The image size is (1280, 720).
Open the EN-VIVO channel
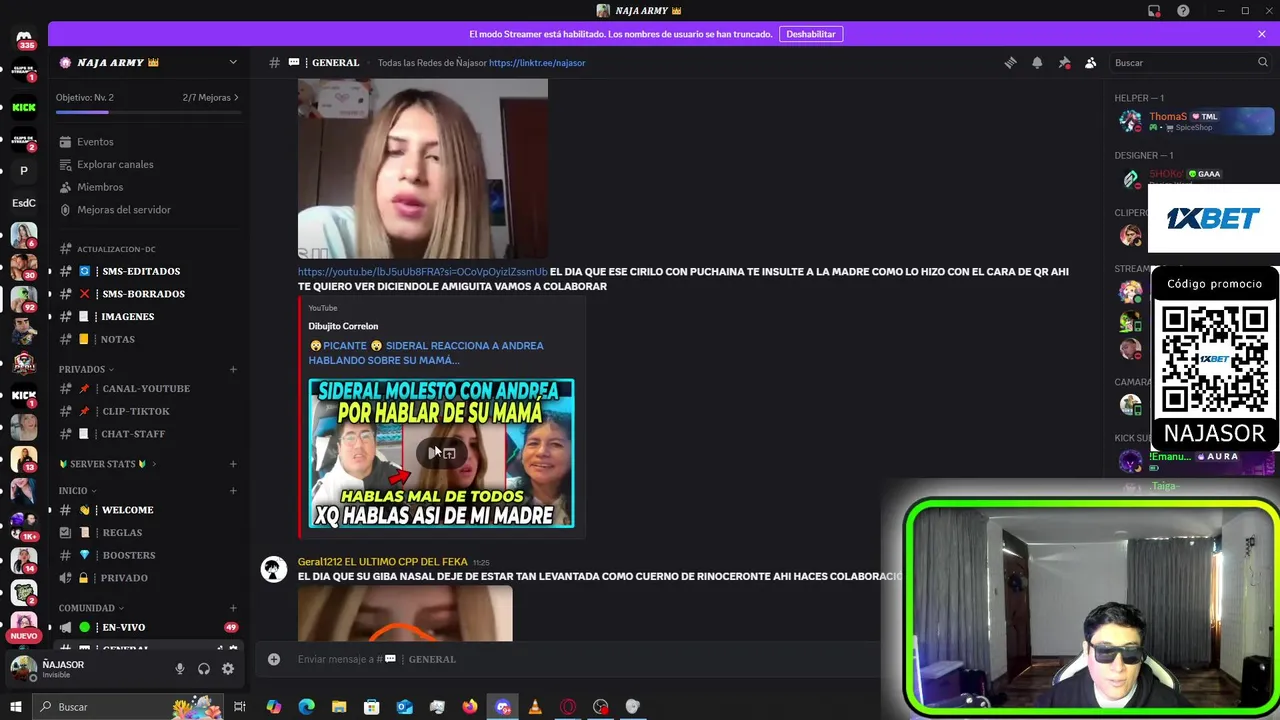click(x=149, y=627)
